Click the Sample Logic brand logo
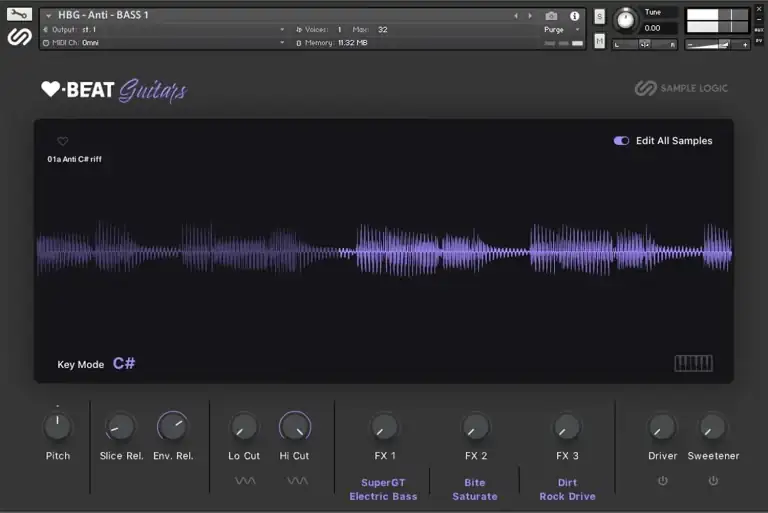 tap(681, 88)
